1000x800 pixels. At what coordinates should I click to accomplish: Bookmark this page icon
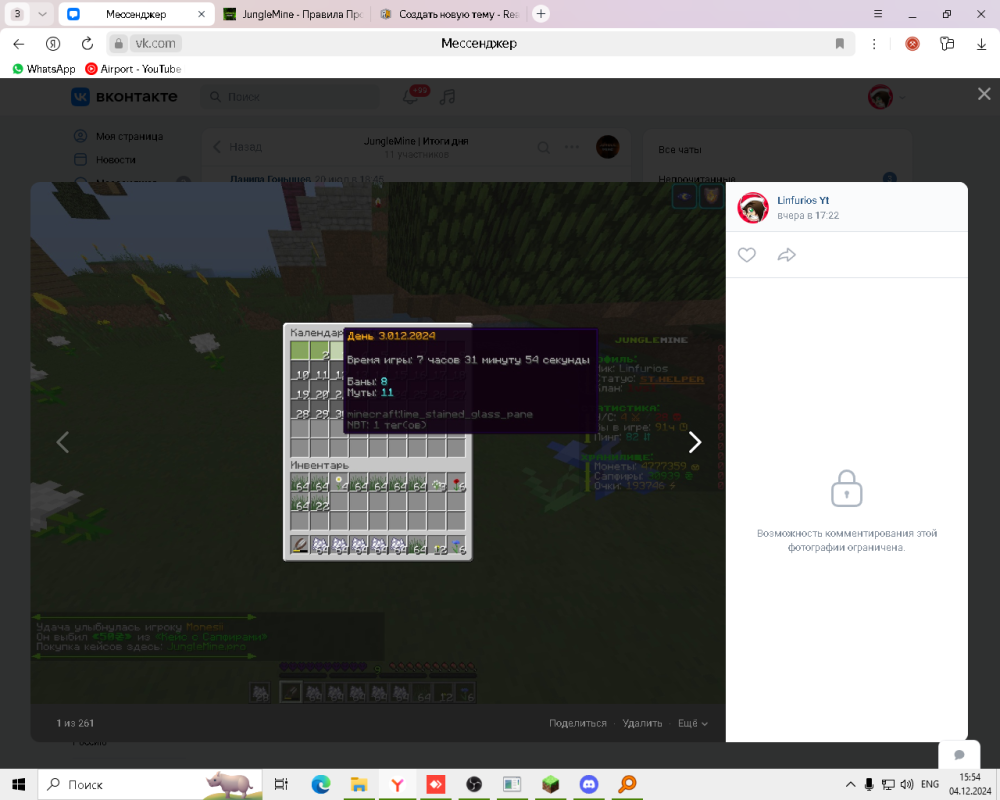point(840,43)
